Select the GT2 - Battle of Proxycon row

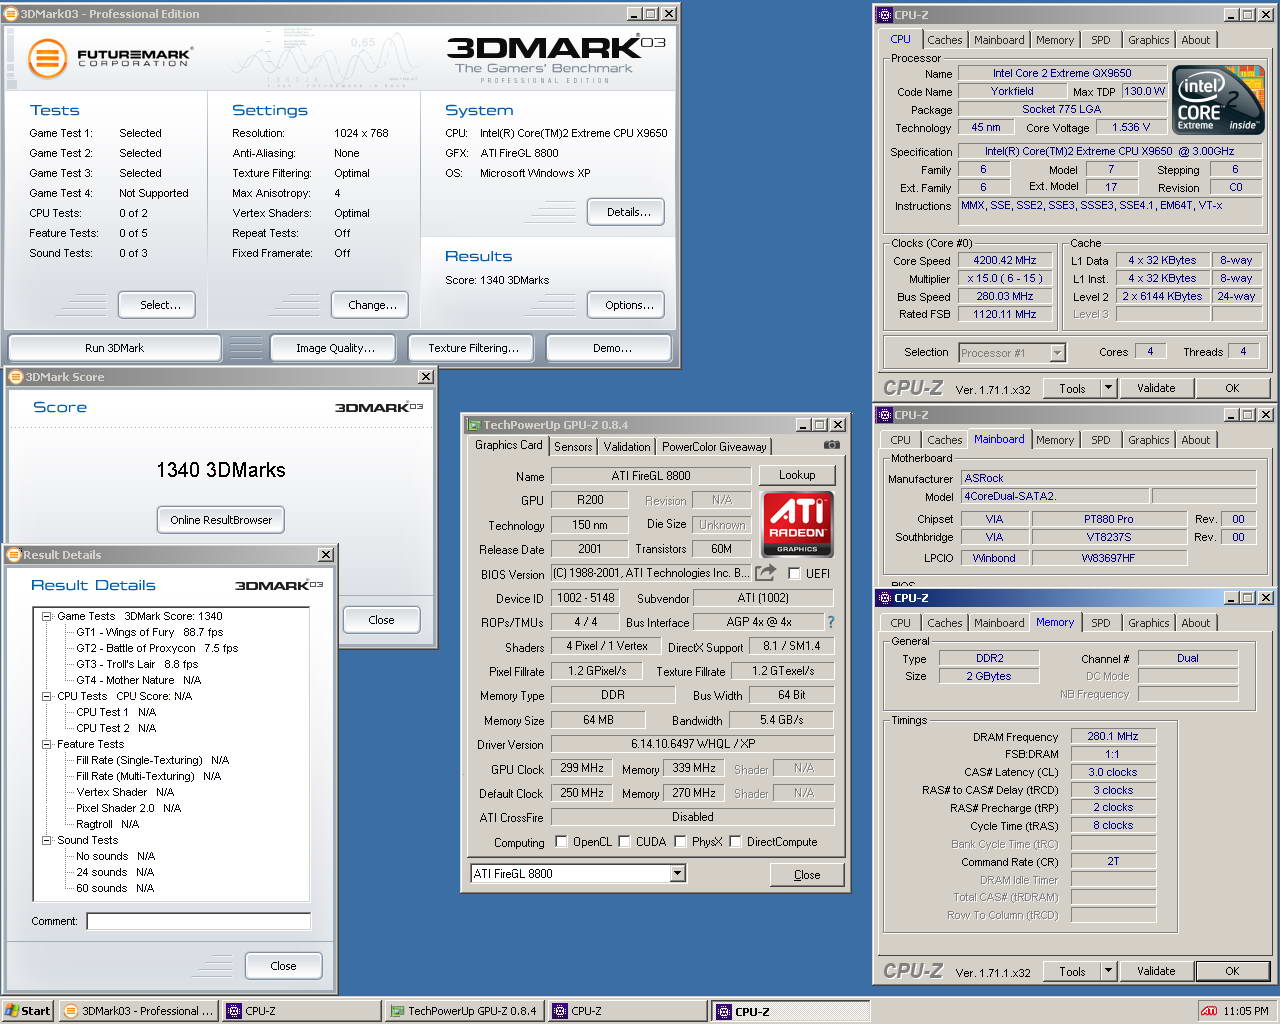tap(157, 648)
